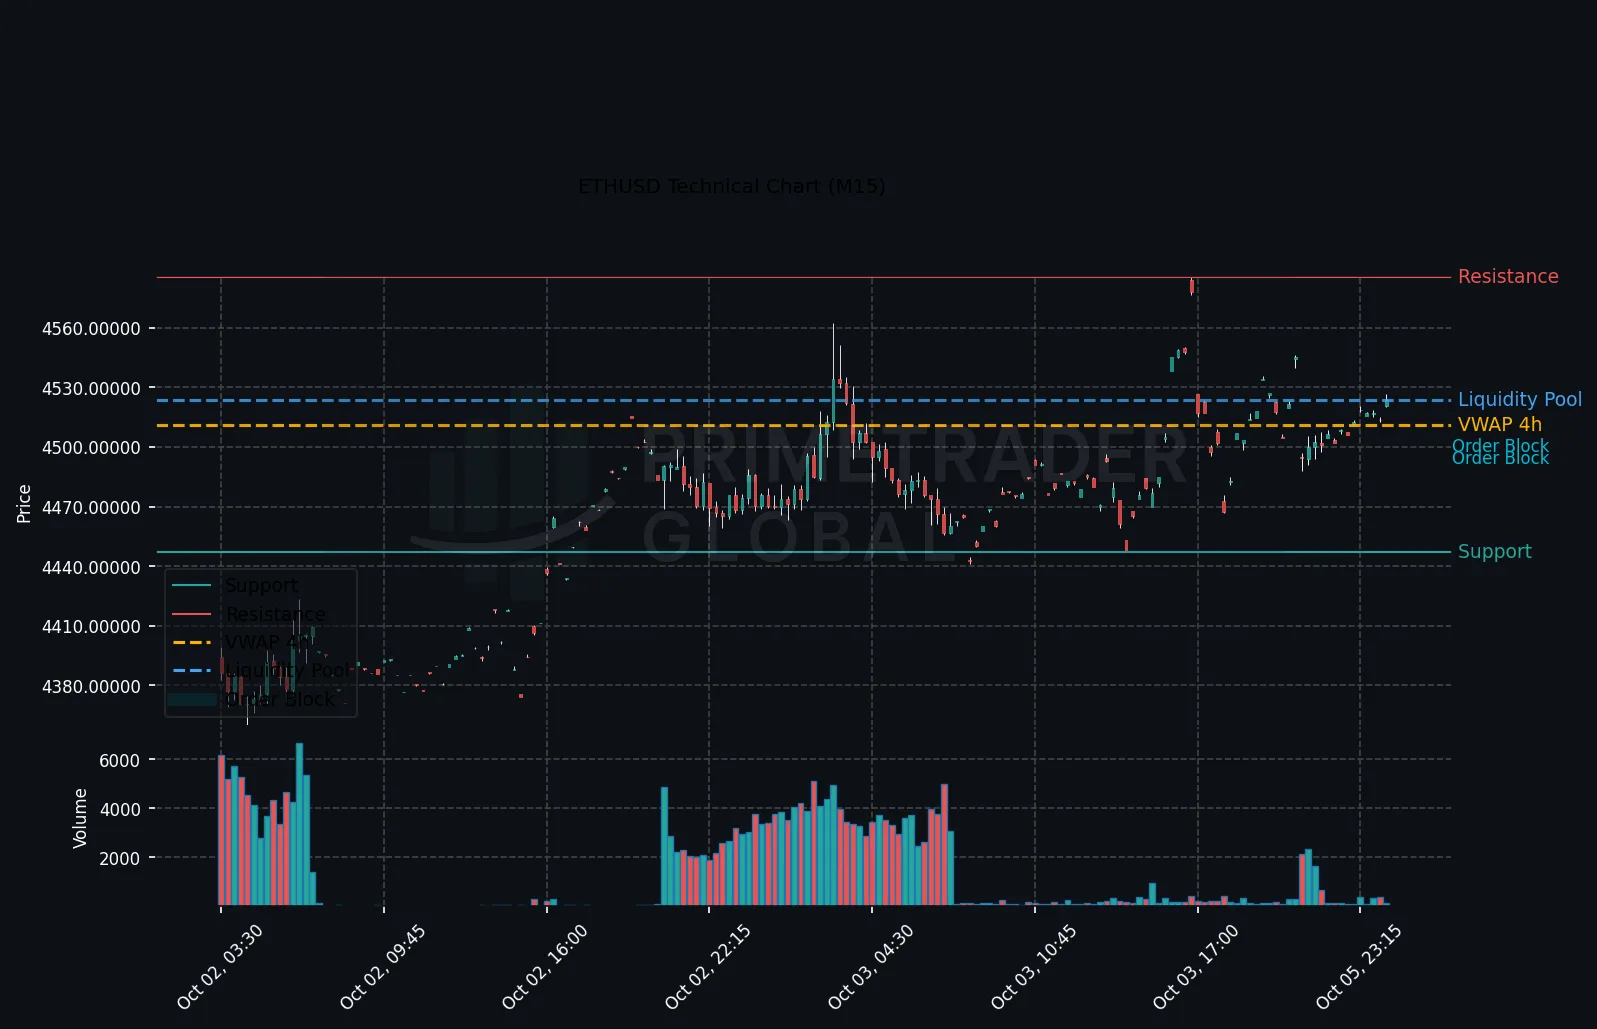Image resolution: width=1597 pixels, height=1029 pixels.
Task: Click the 4470.00000 price tick
Action: coord(91,508)
